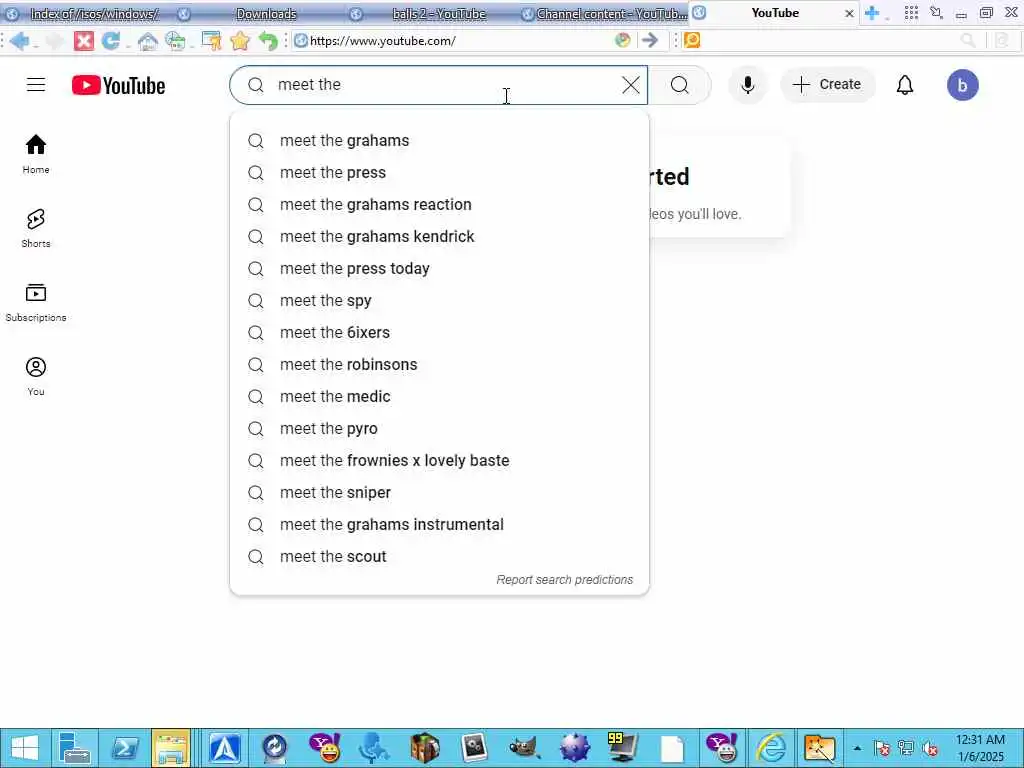Viewport: 1024px width, 768px height.
Task: Close the active YouTube tab
Action: pyautogui.click(x=849, y=13)
